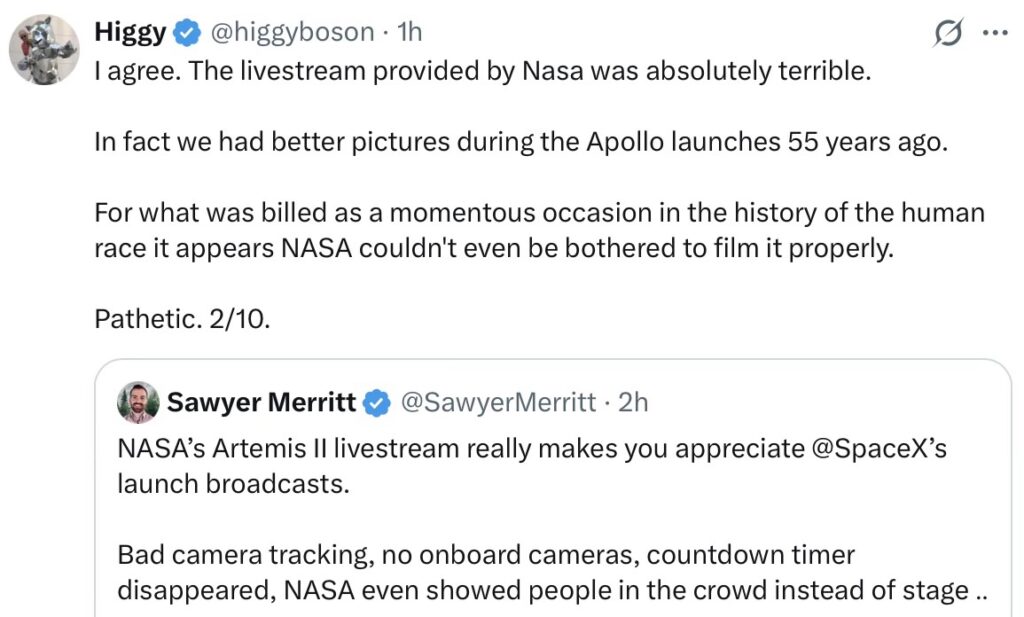Click the Higgy display name
The image size is (1024, 617).
130,32
